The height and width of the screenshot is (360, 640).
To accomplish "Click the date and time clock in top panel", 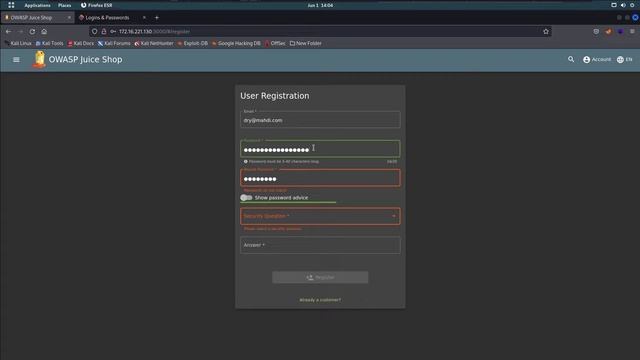I will pos(320,5).
